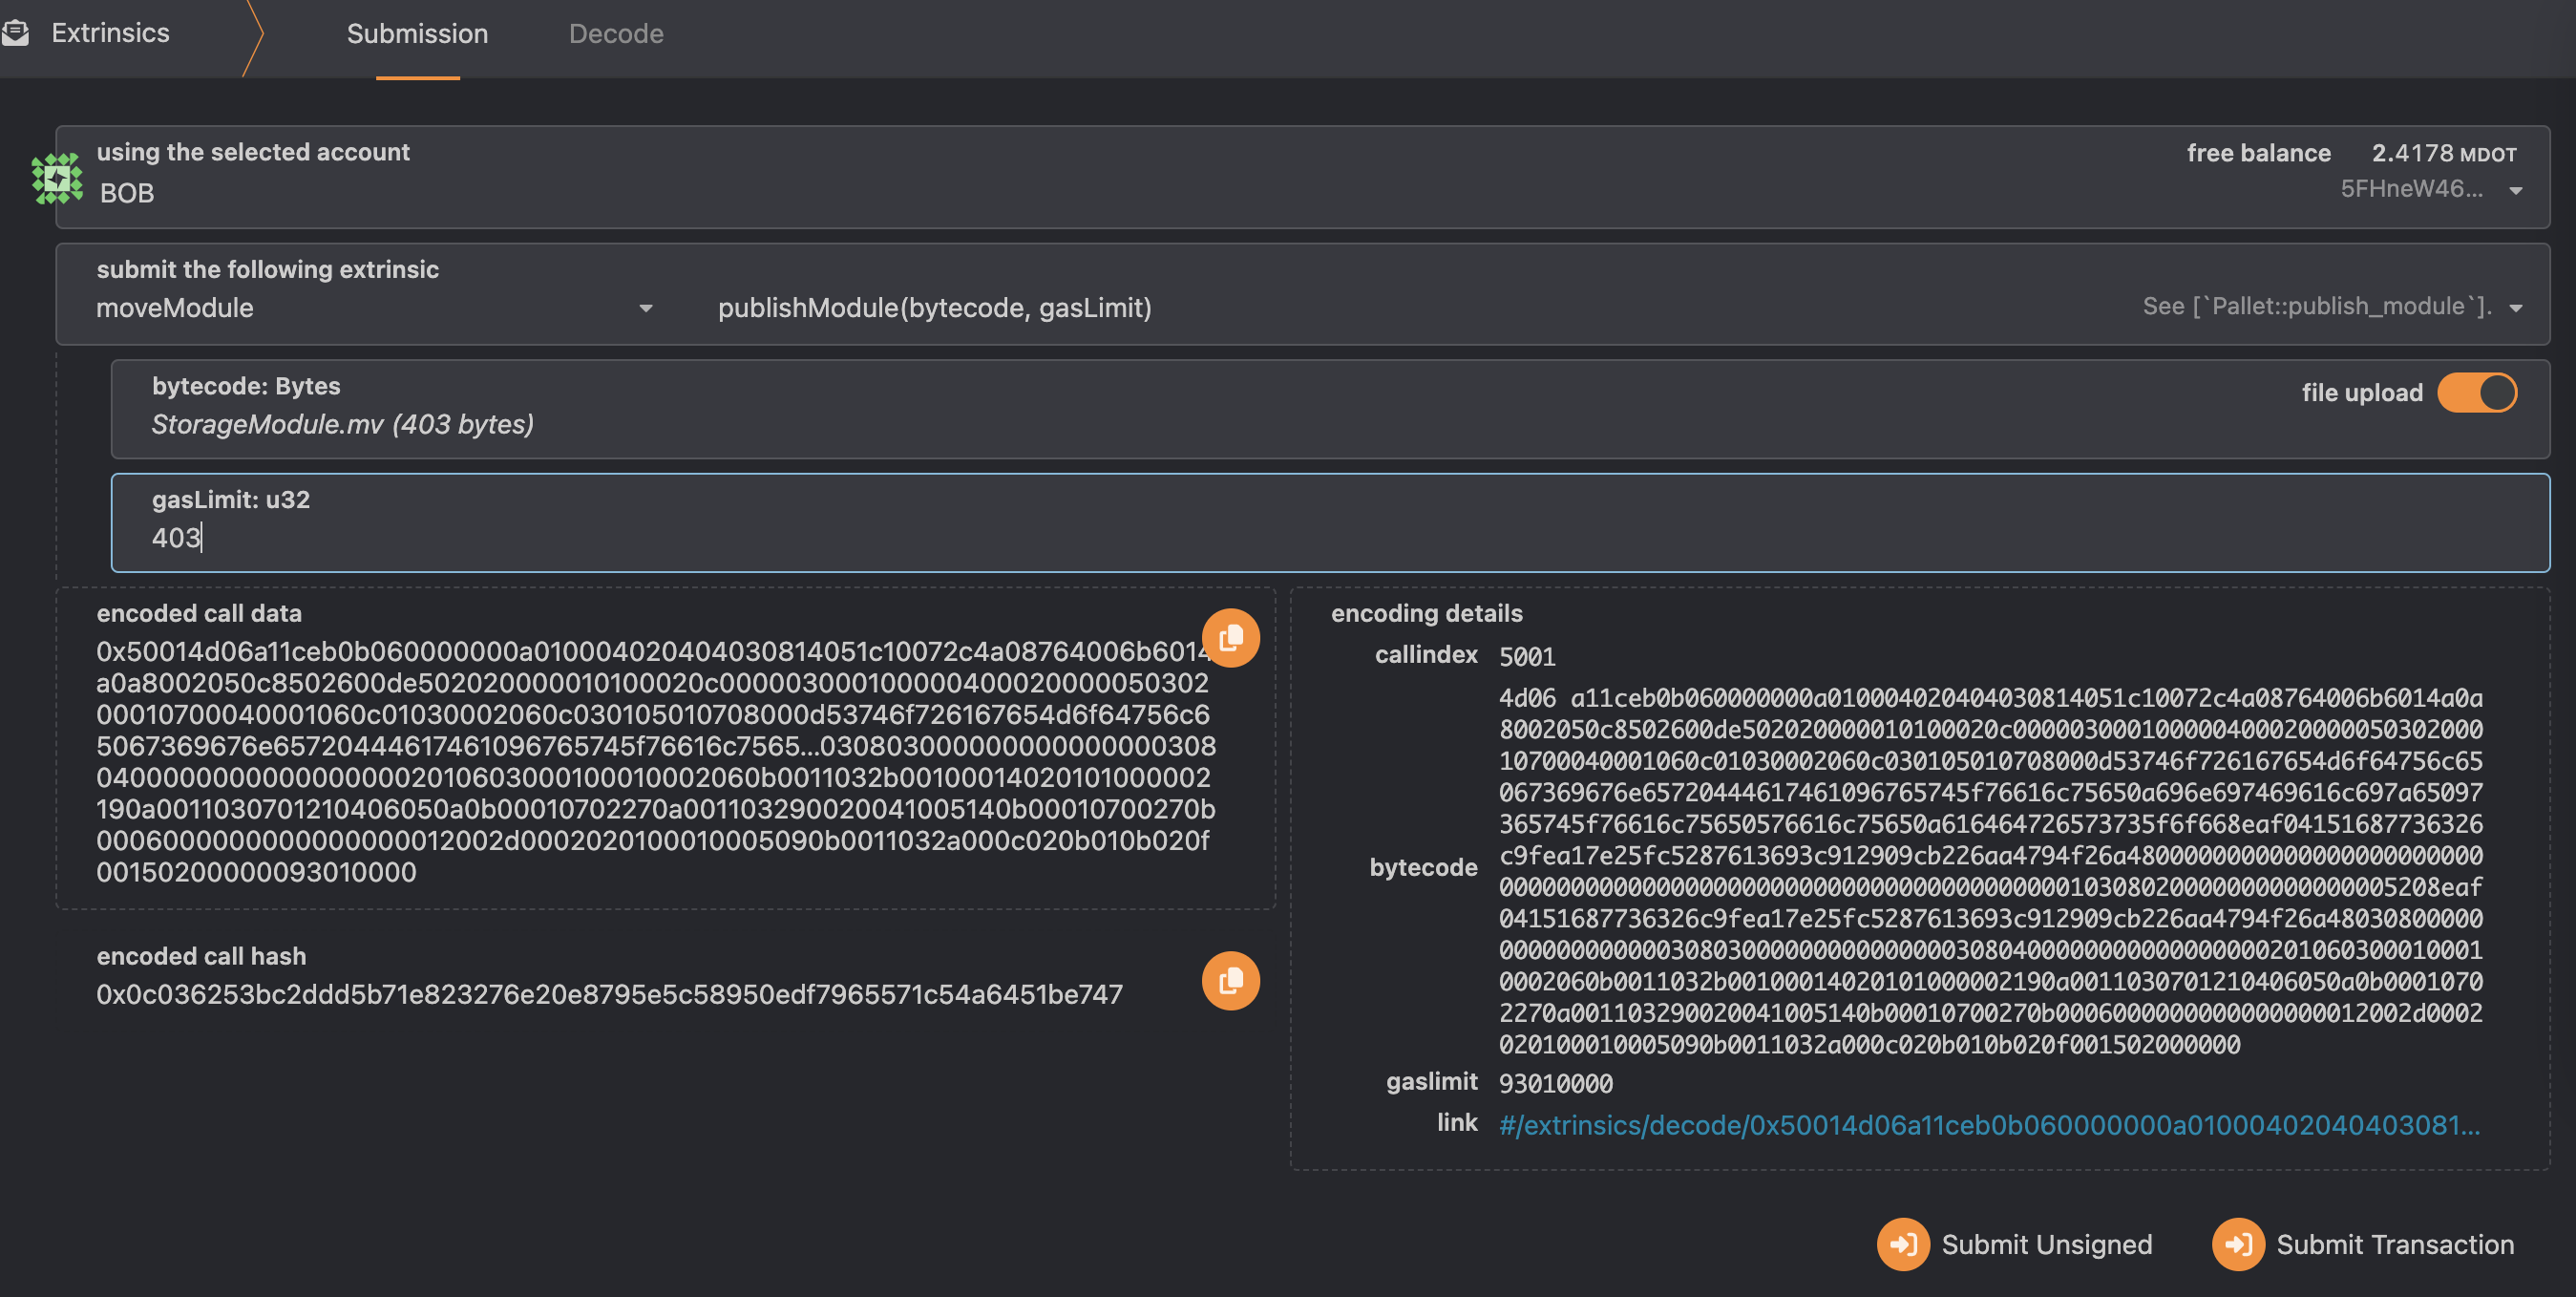2576x1297 pixels.
Task: Copy the encoded call data
Action: pyautogui.click(x=1230, y=638)
